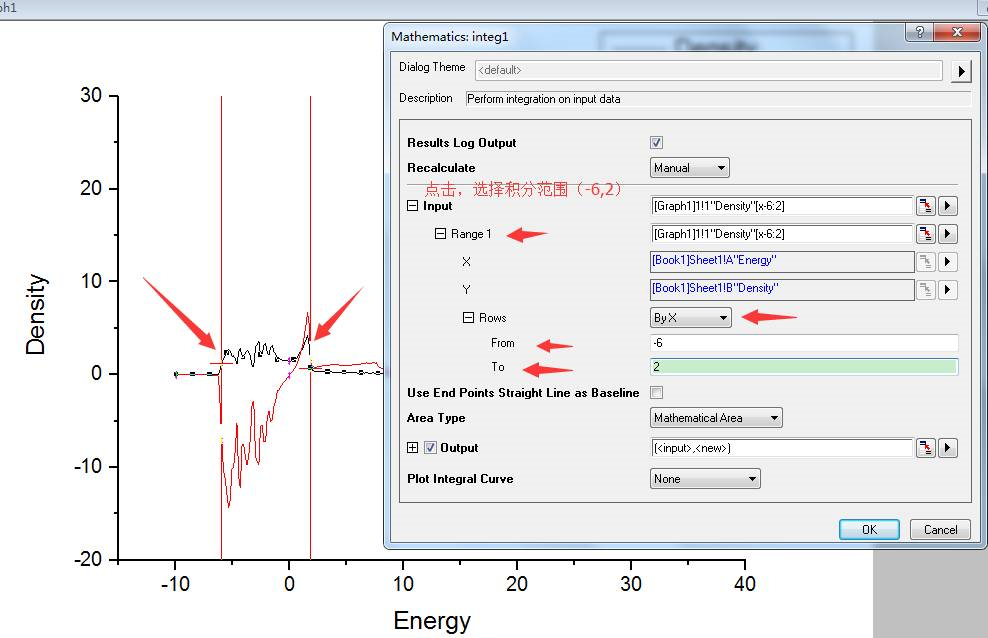Screen dimensions: 988x638
Task: Uncheck the Output checkbox
Action: (x=430, y=448)
